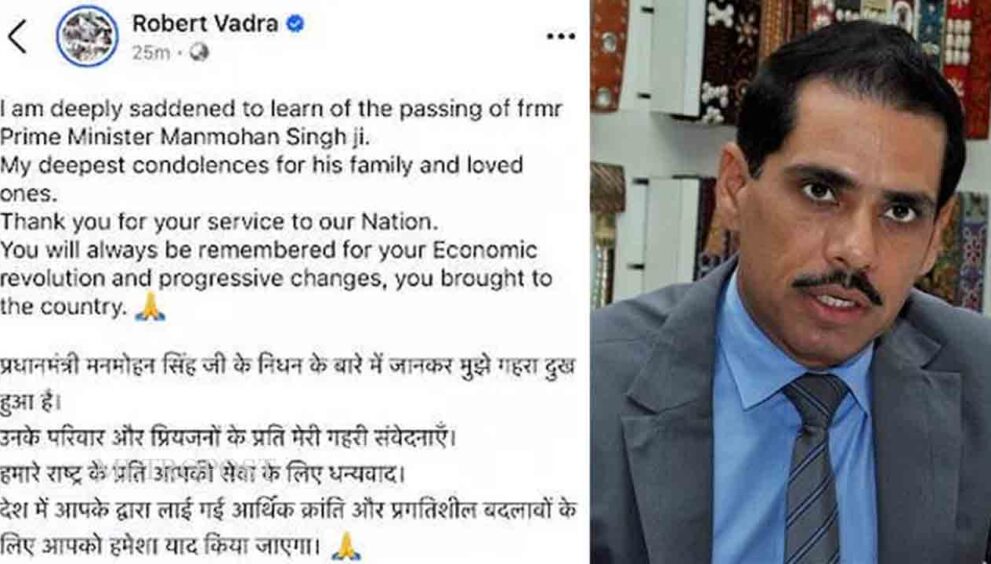Click the blue verified badge
991x564 pixels.
tap(295, 24)
